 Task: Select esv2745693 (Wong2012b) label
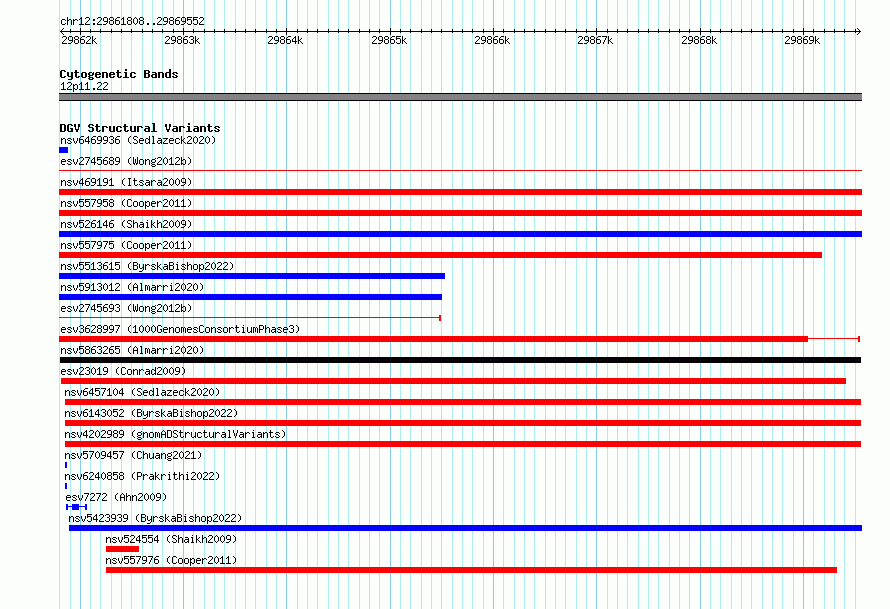126,308
